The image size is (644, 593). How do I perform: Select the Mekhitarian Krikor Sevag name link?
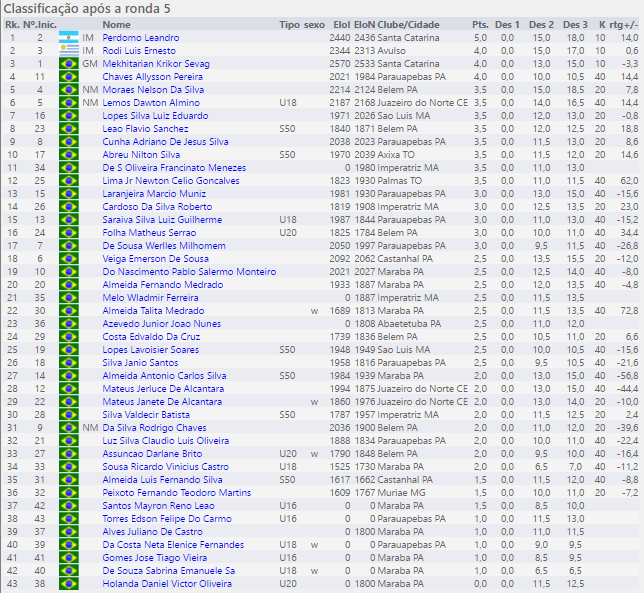(x=156, y=63)
